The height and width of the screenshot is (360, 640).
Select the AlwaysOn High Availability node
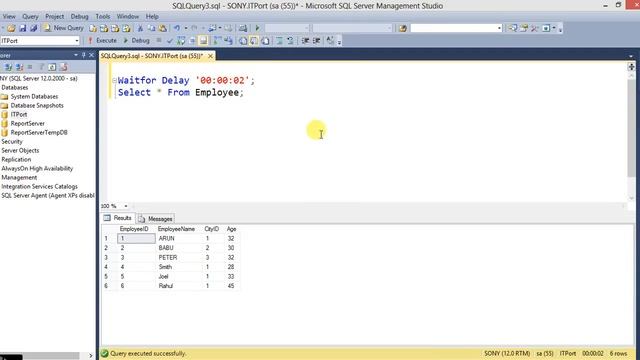click(37, 168)
